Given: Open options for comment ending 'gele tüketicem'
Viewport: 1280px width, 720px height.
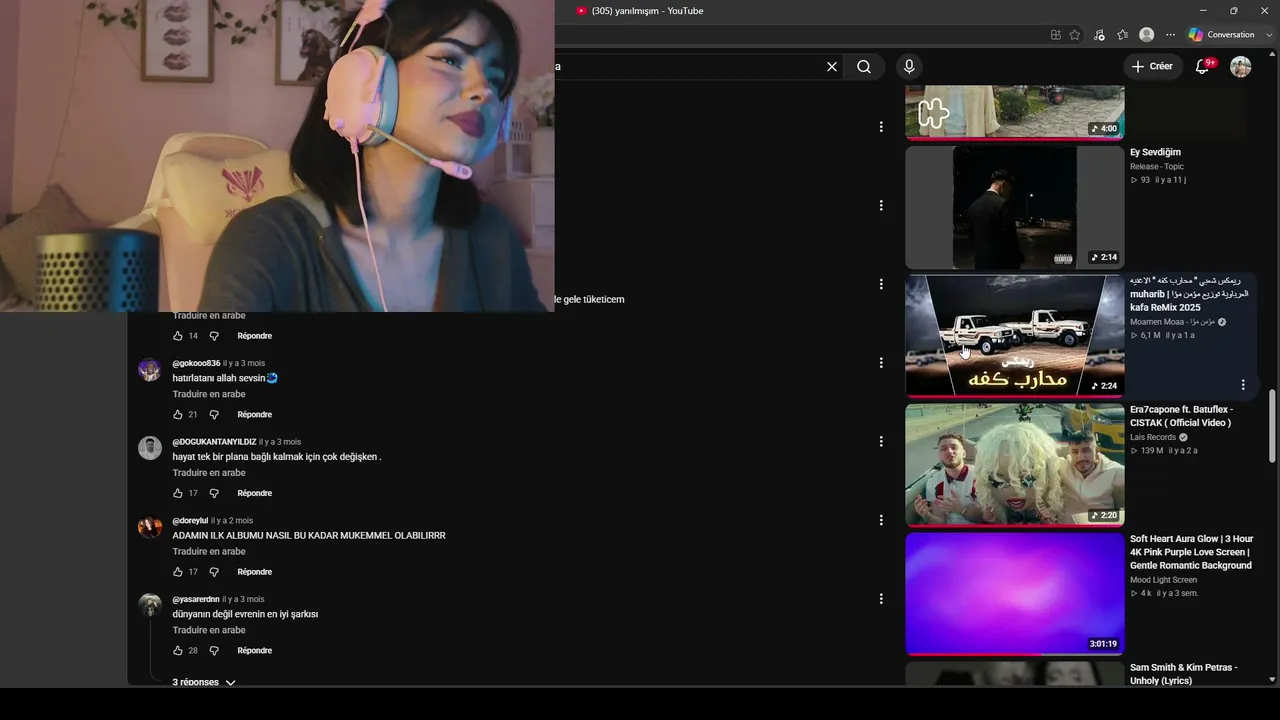Looking at the screenshot, I should coord(881,284).
